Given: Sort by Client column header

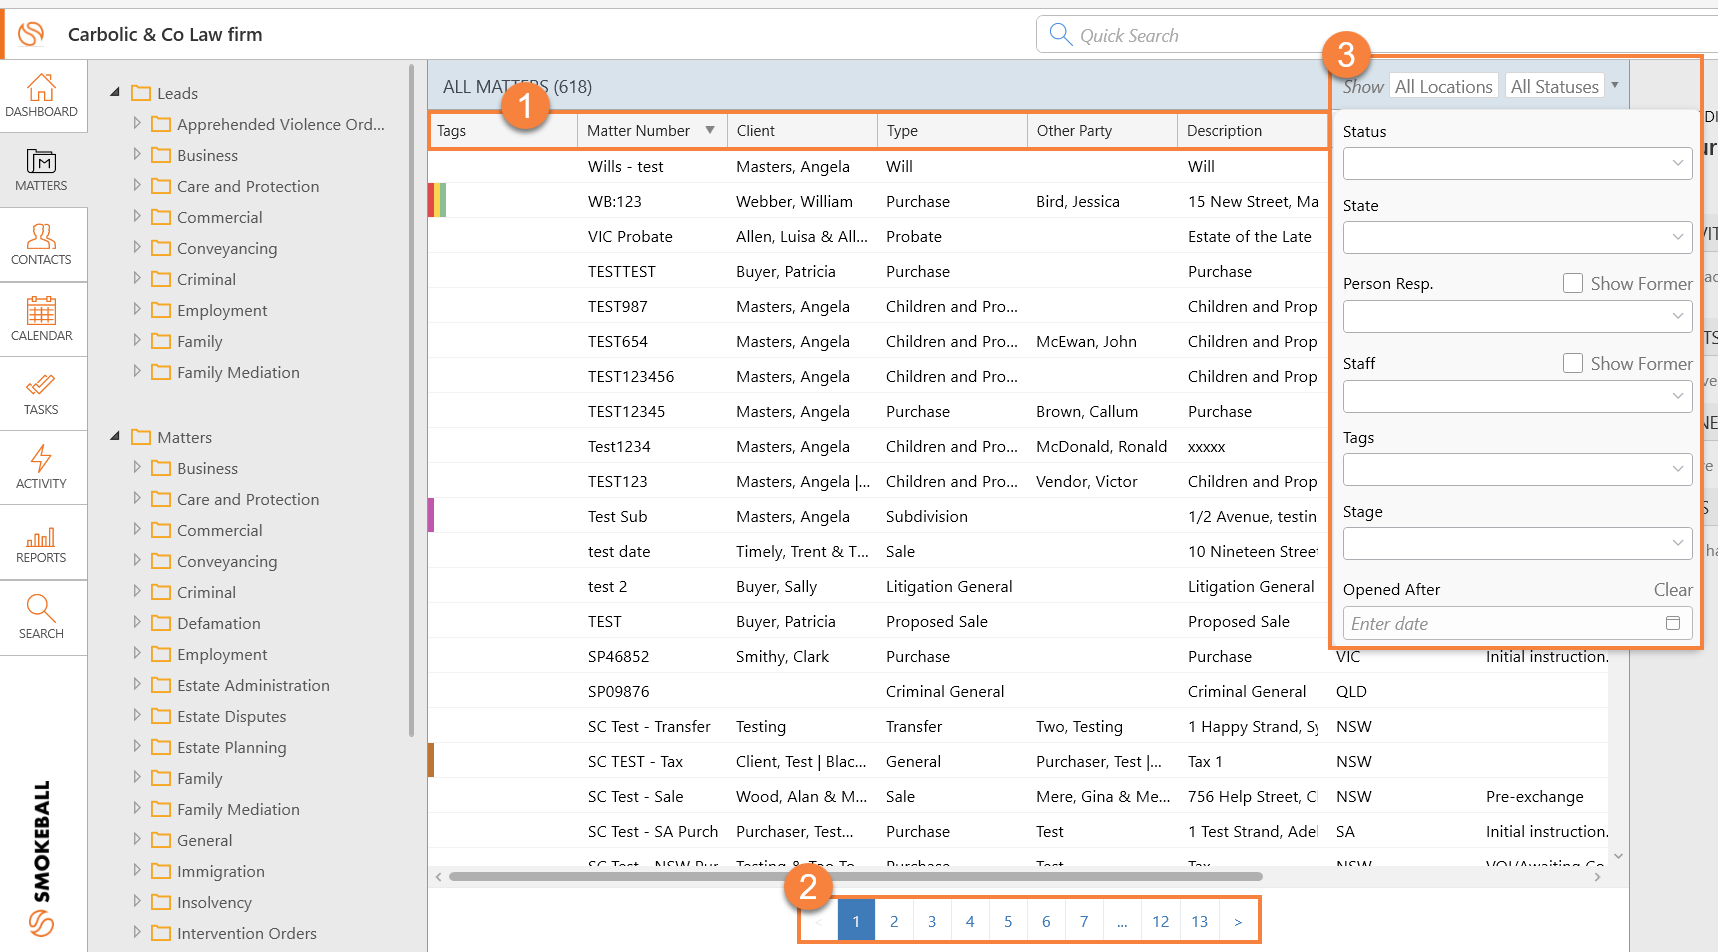Looking at the screenshot, I should tap(803, 131).
